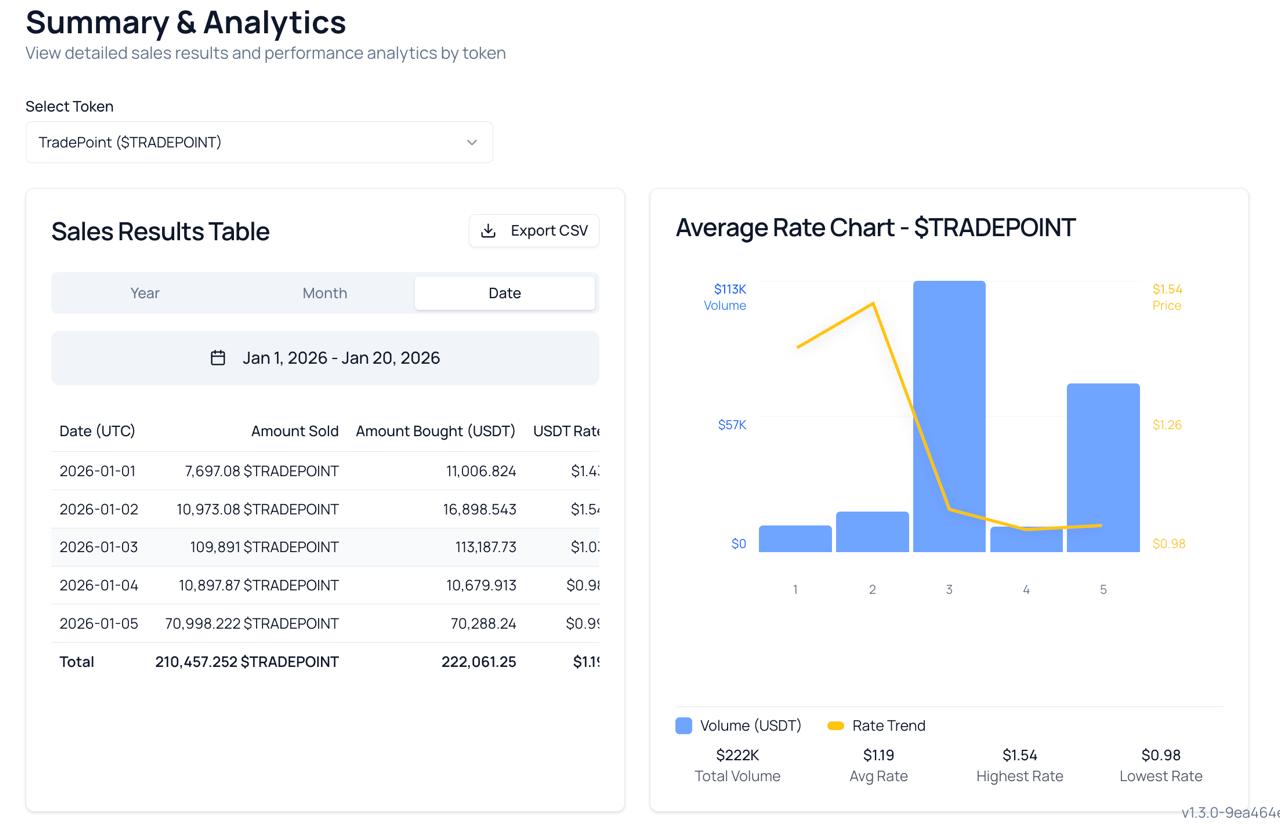This screenshot has width=1280, height=826.
Task: Toggle Rate Trend series visibility in legend
Action: [x=876, y=725]
